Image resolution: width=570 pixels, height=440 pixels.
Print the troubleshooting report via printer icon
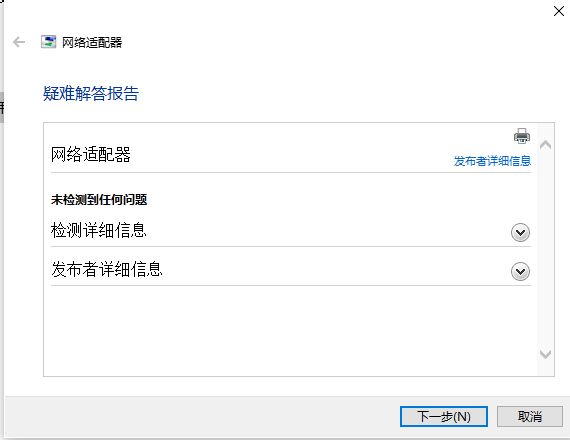click(x=522, y=136)
